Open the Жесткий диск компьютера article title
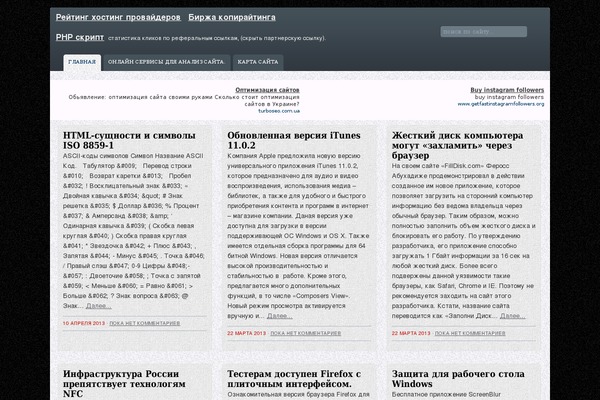Image resolution: width=600 pixels, height=400 pixels. [457, 145]
